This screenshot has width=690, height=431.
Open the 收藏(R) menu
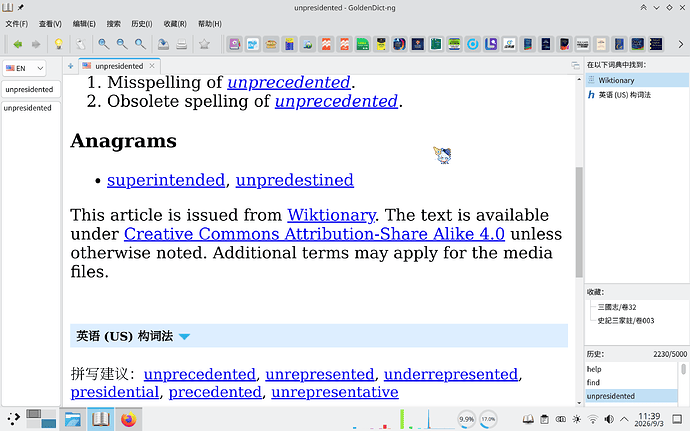tap(175, 24)
